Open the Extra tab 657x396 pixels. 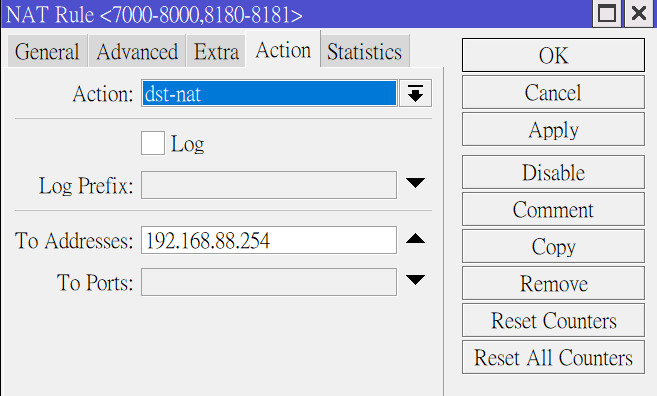(216, 51)
